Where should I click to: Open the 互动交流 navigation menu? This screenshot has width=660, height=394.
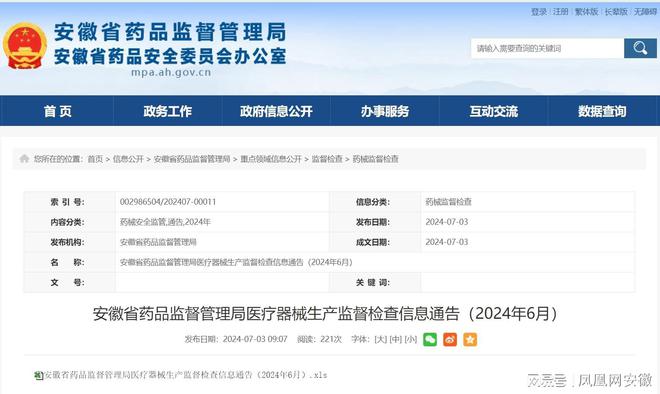pos(493,111)
